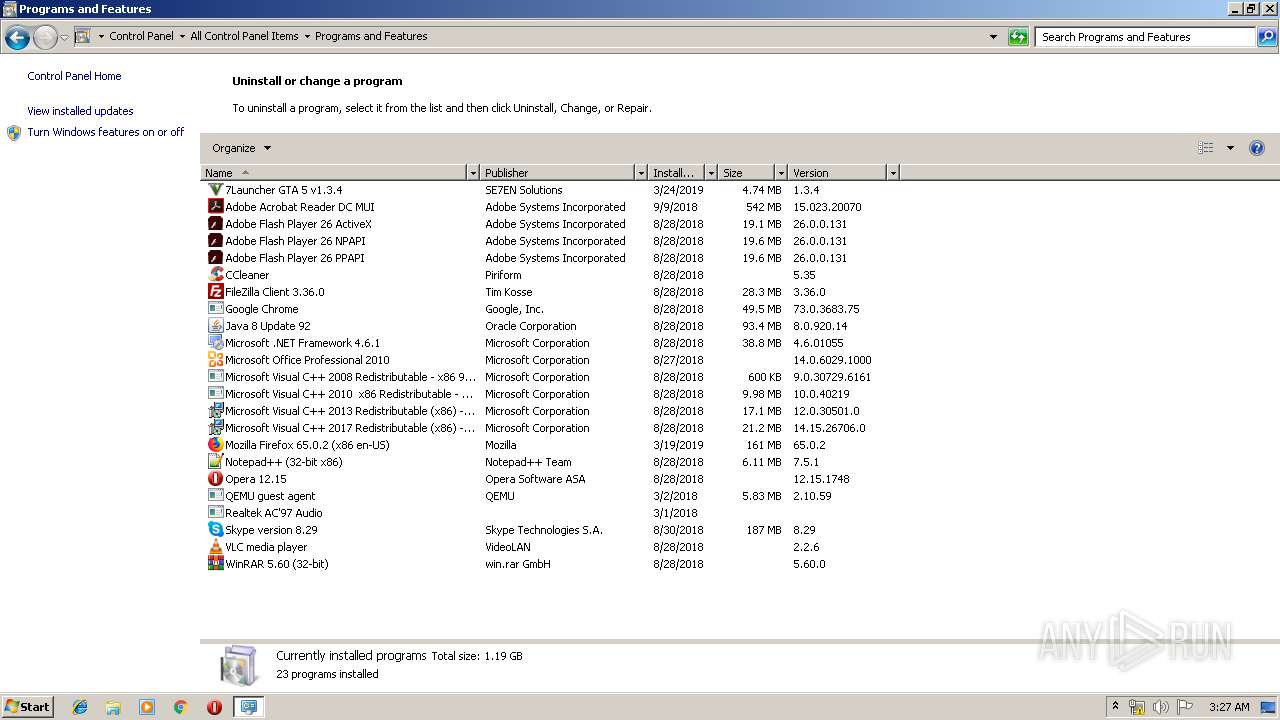Open the Name column filter dropdown
Viewport: 1280px width, 720px height.
pos(473,173)
